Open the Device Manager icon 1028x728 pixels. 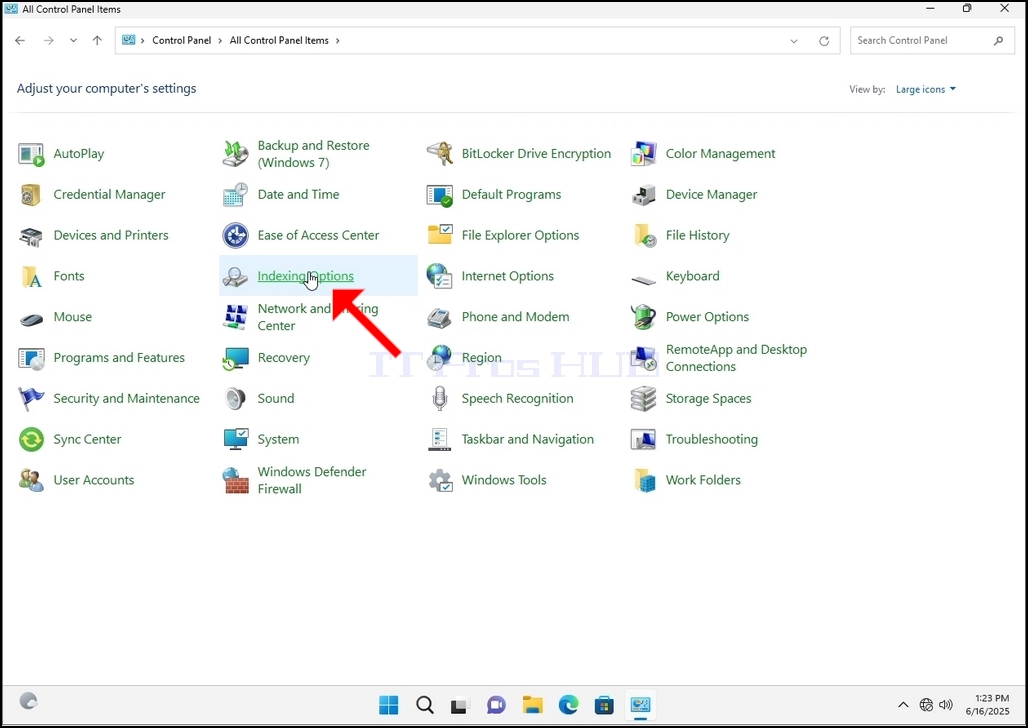coord(644,195)
